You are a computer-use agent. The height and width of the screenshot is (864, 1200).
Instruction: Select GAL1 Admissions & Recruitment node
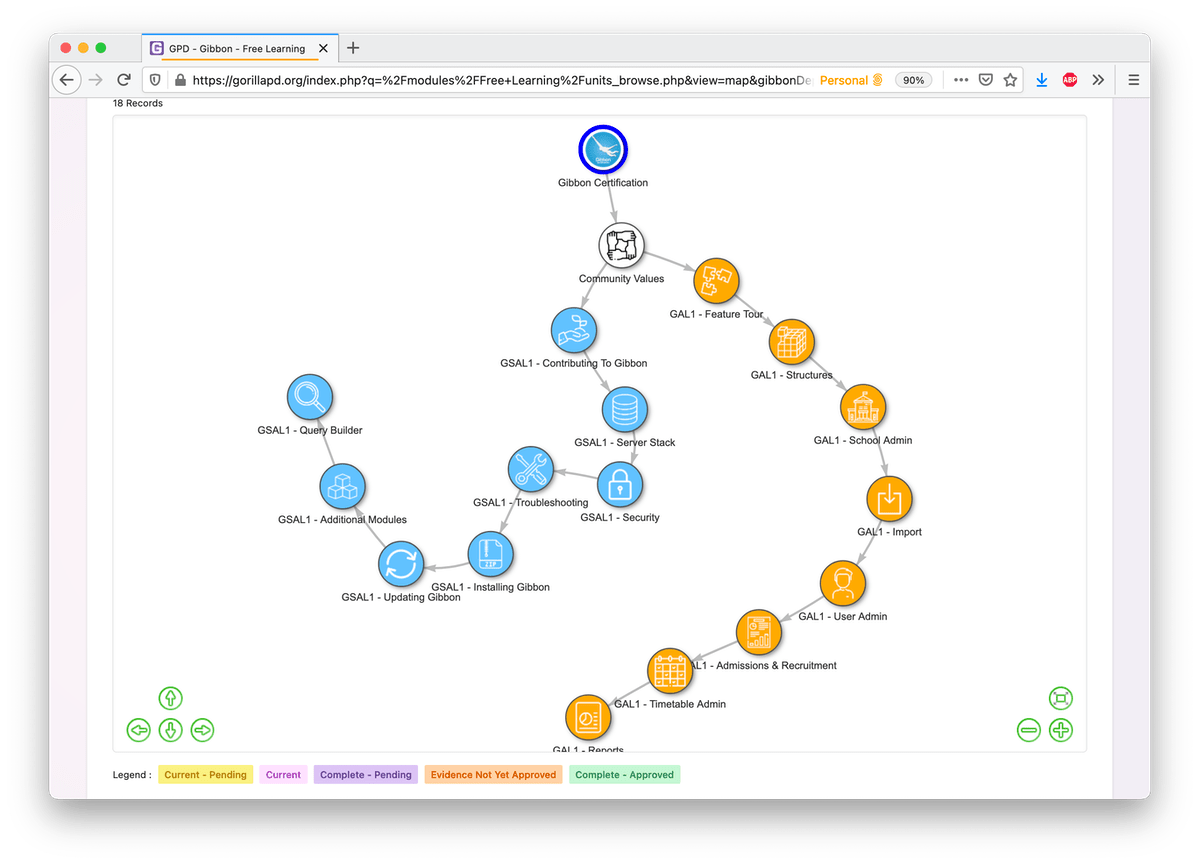(759, 632)
